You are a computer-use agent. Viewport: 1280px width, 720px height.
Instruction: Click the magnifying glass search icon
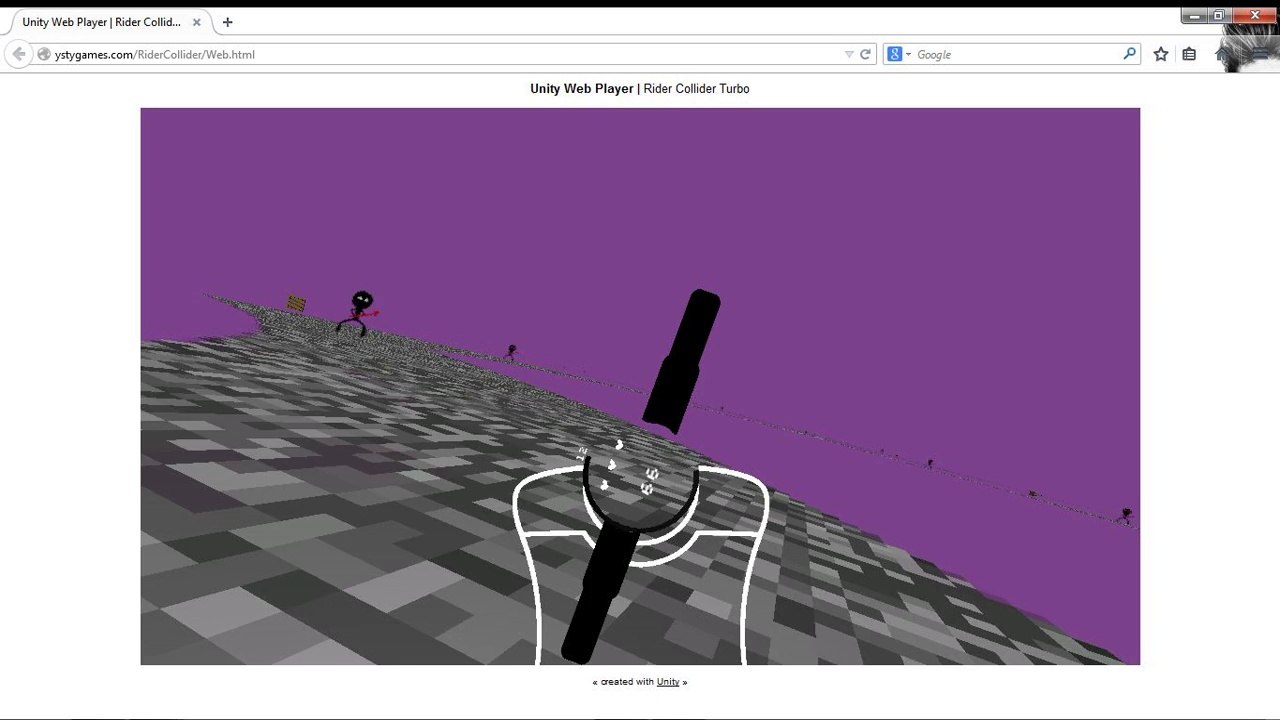1130,54
